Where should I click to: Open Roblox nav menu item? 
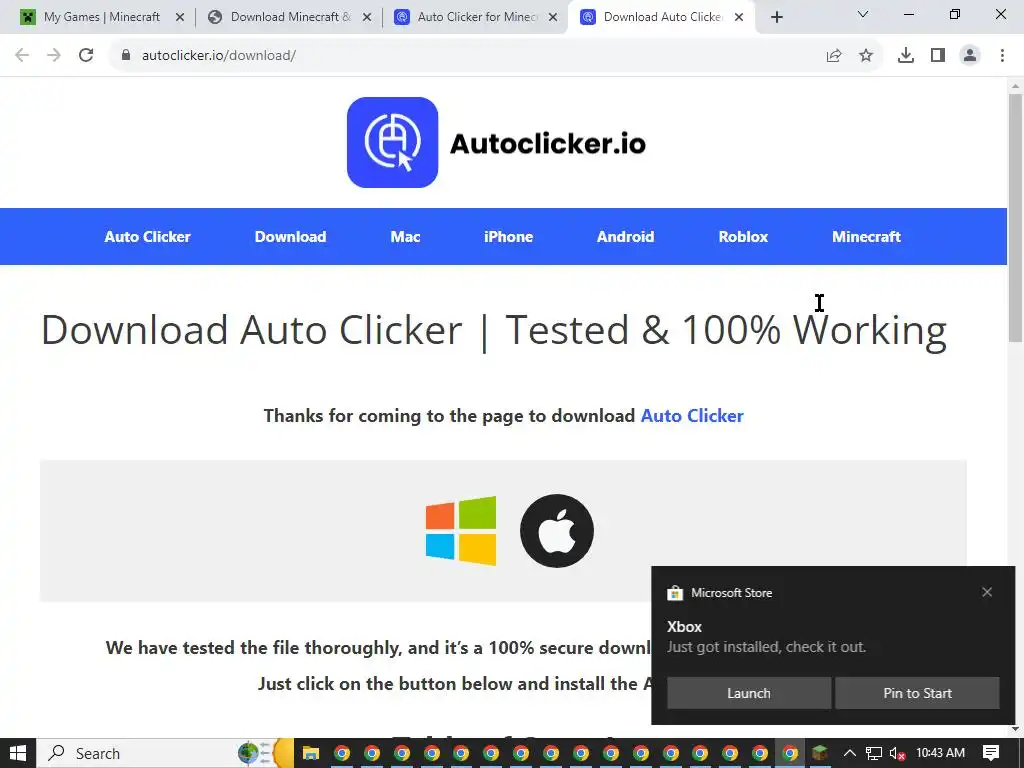(x=743, y=236)
